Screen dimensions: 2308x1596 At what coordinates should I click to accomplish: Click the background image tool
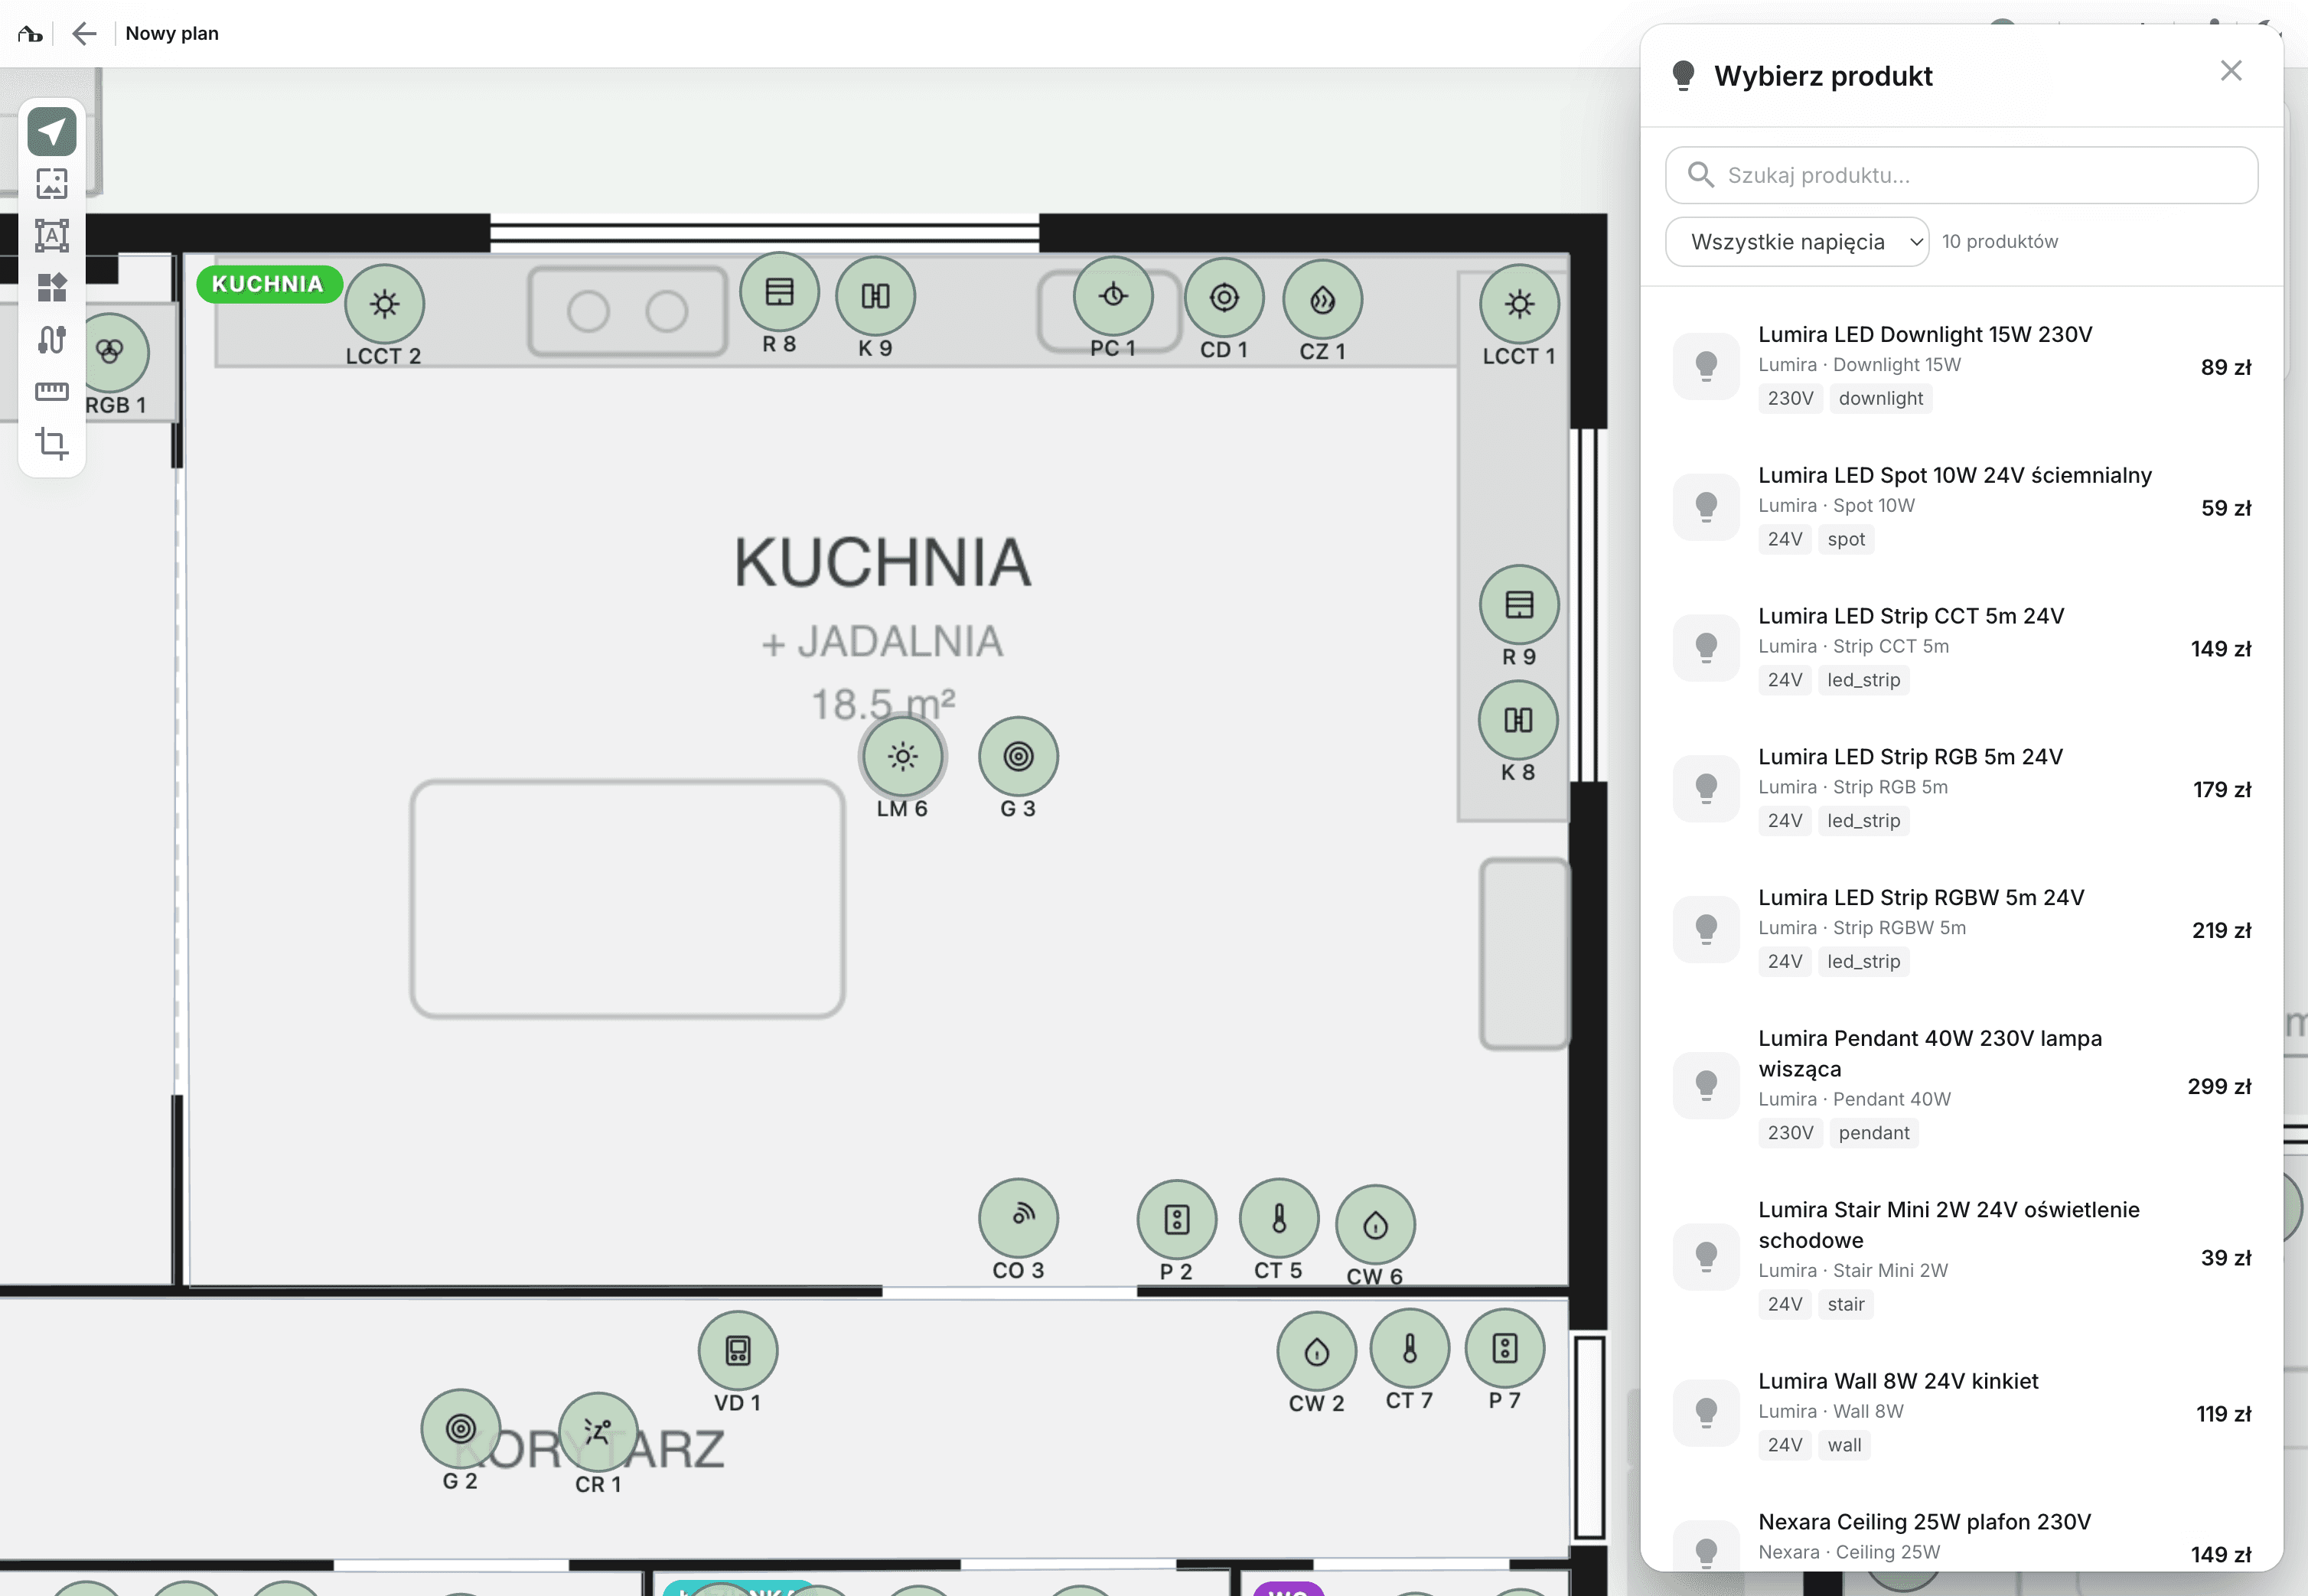(x=52, y=183)
